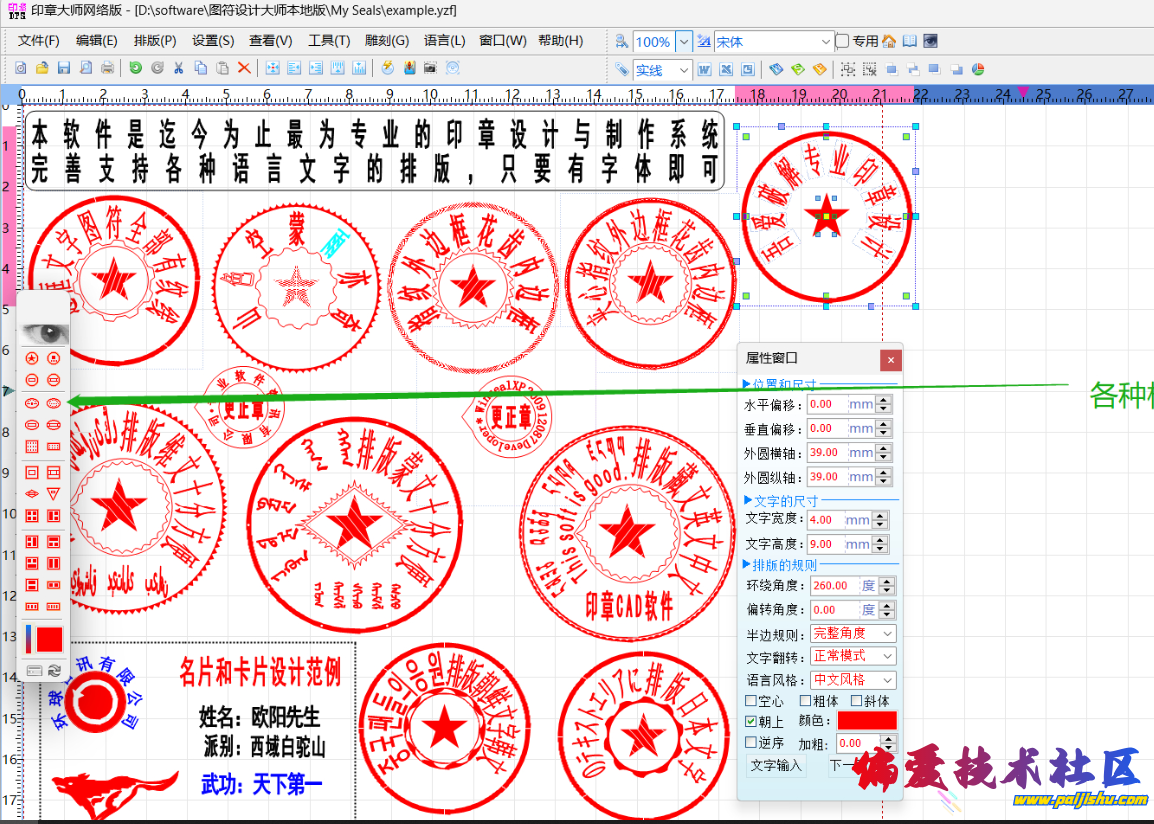1154x824 pixels.
Task: Click the house home icon
Action: (888, 42)
